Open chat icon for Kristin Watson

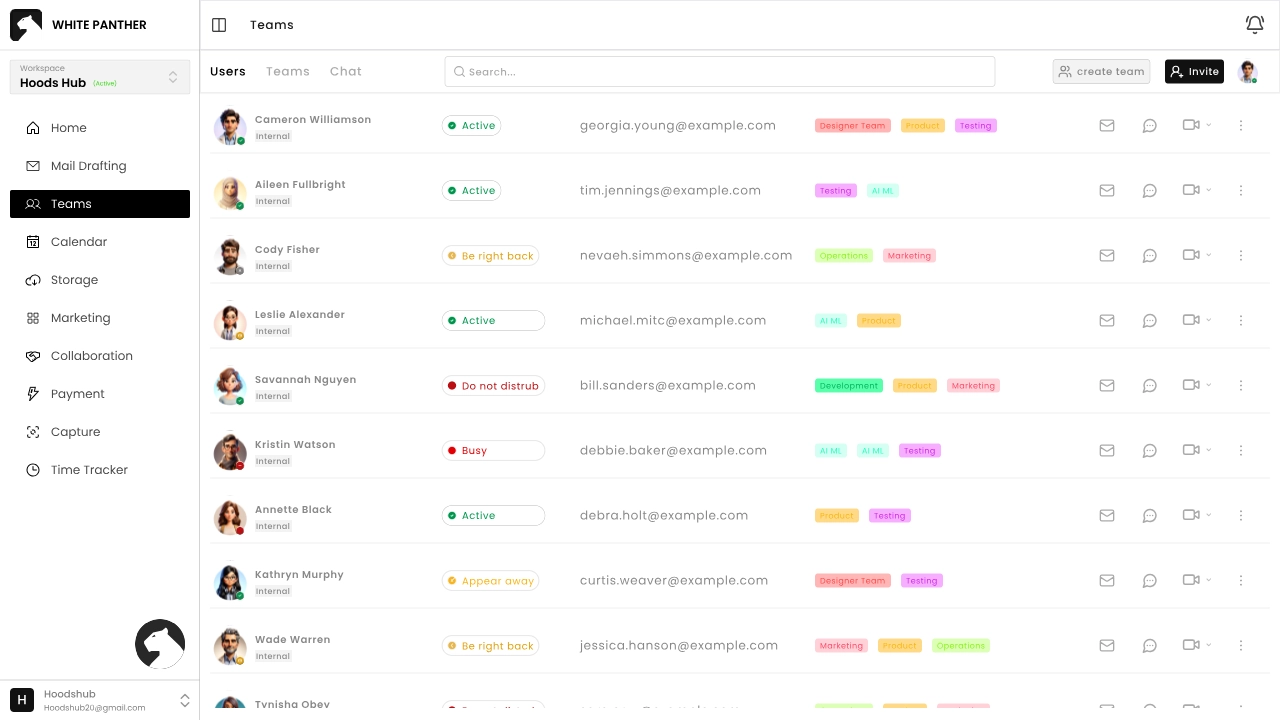click(x=1150, y=451)
